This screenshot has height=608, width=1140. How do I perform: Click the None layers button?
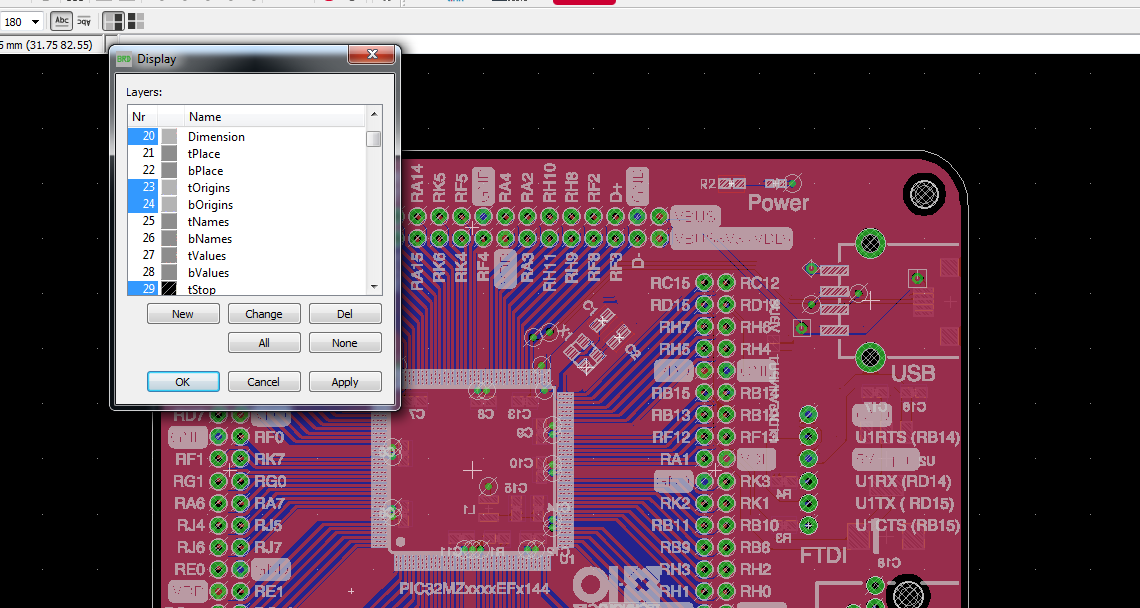pyautogui.click(x=345, y=343)
